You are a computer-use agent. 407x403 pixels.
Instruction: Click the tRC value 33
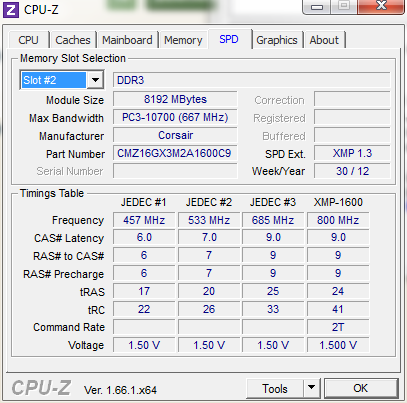273,309
